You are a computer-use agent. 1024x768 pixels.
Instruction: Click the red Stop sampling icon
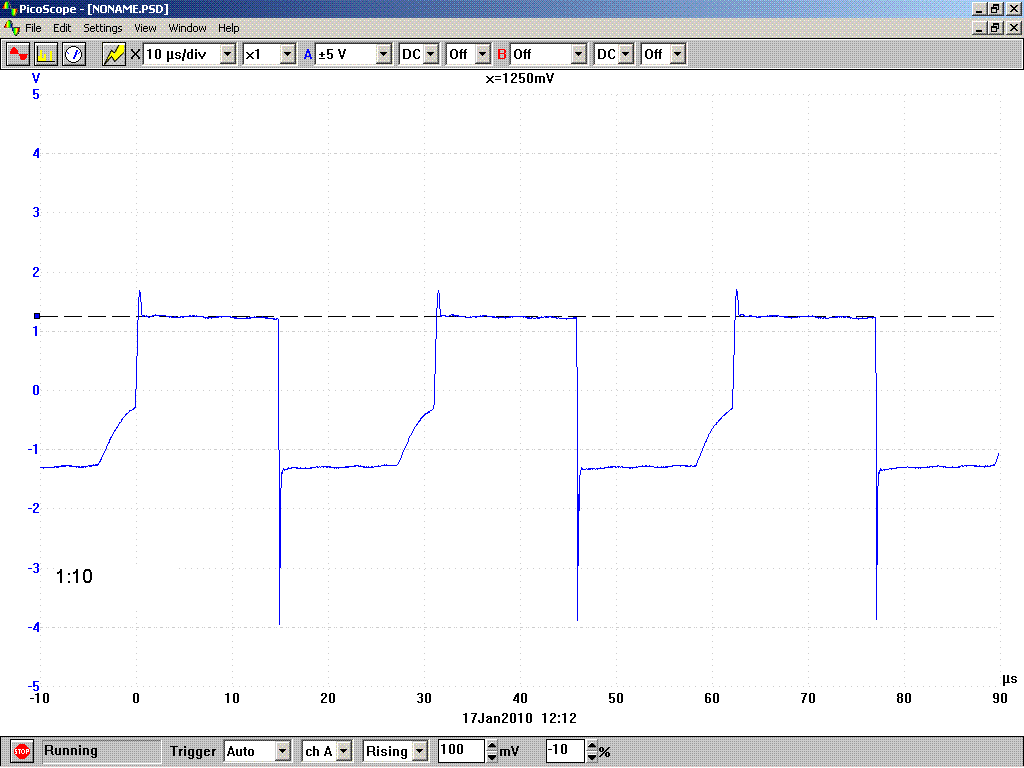coord(22,752)
